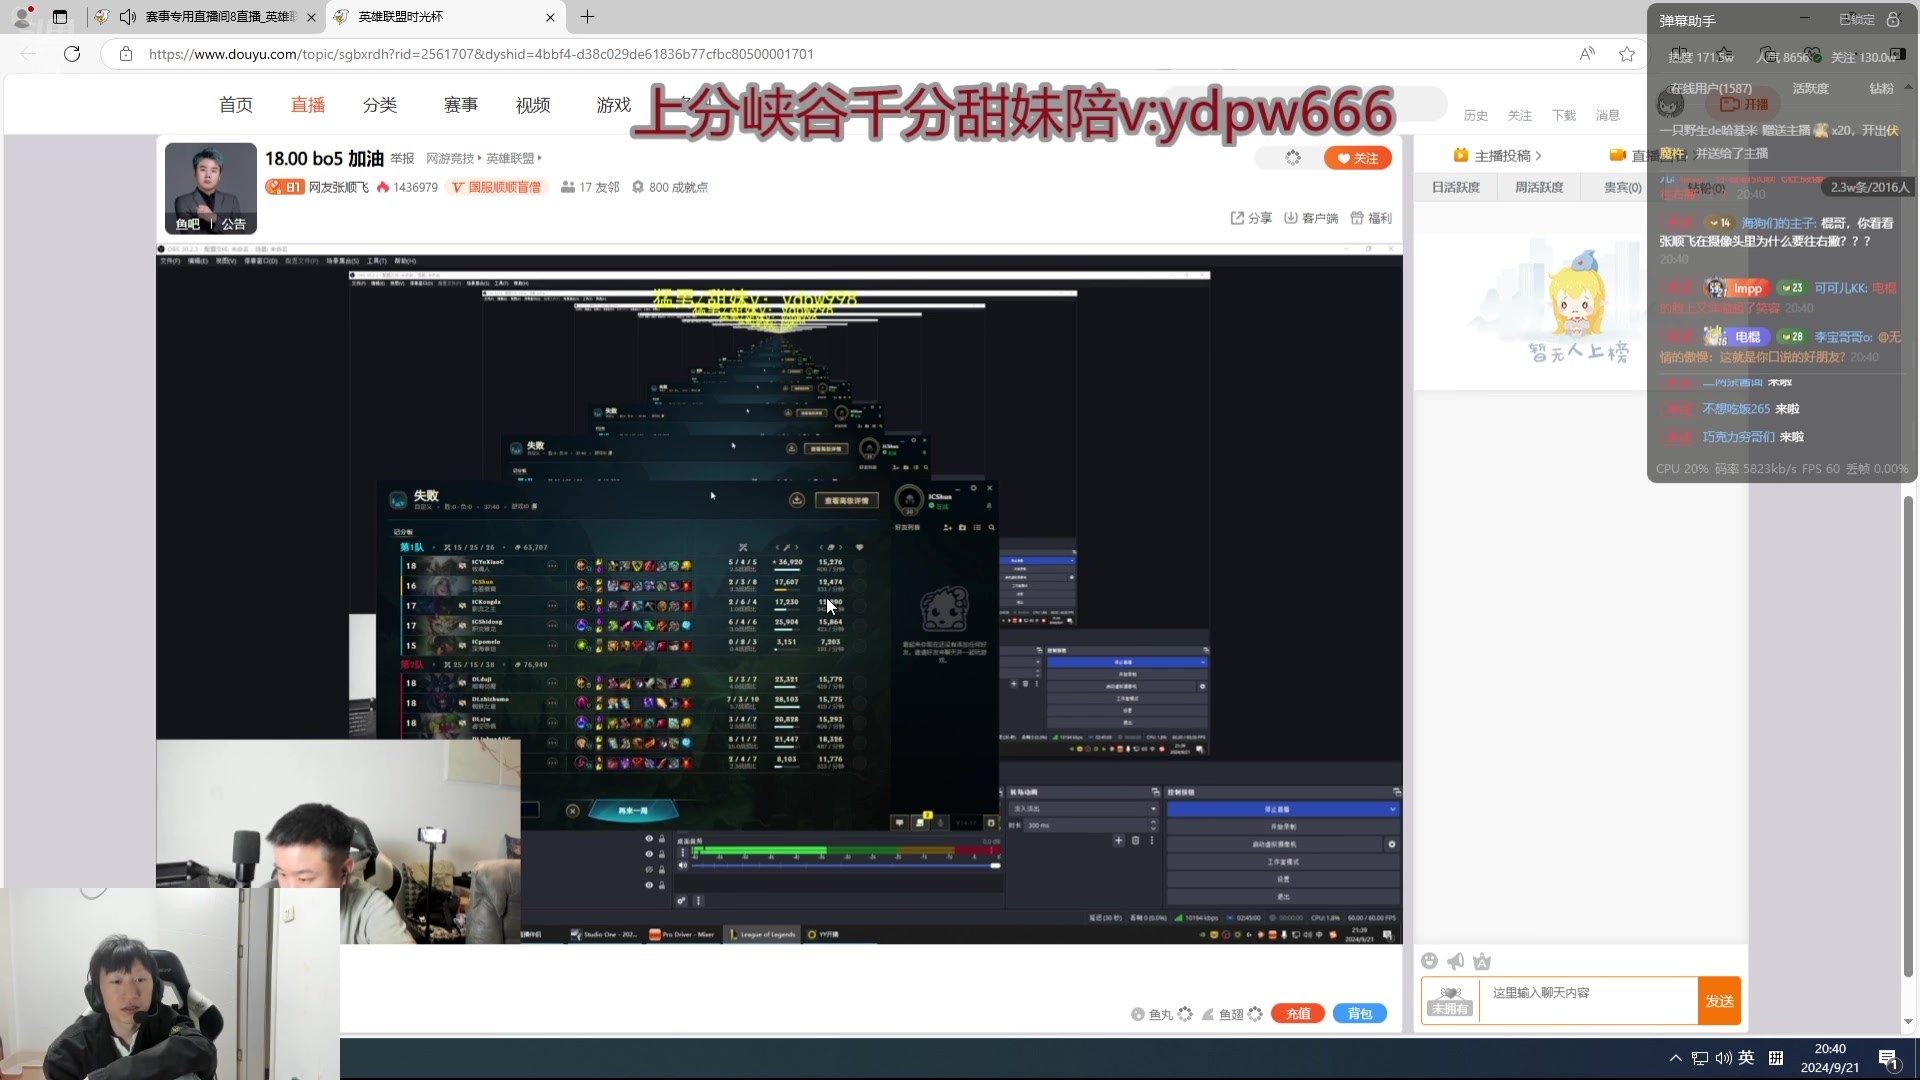Click the 客户端 download client icon
Screen dimensions: 1920x1080
tap(1291, 218)
